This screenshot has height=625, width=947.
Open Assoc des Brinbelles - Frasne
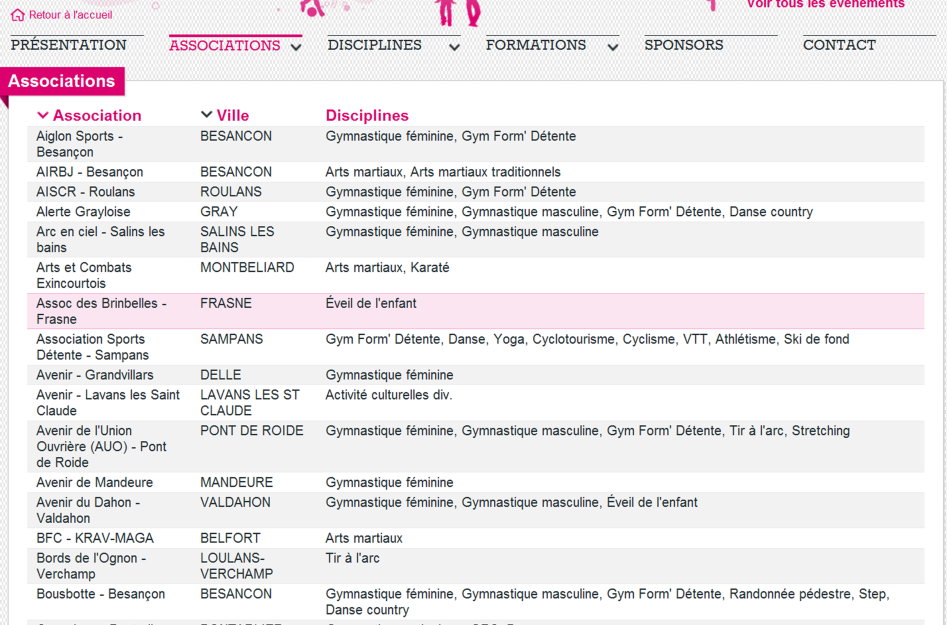coord(101,310)
